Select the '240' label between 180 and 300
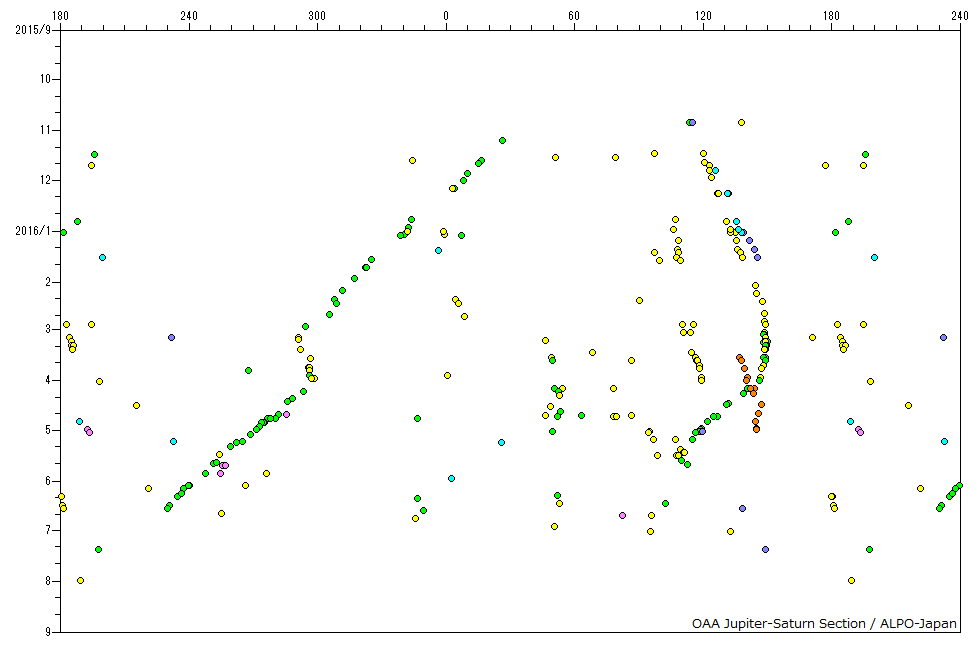This screenshot has width=980, height=650. tap(189, 16)
